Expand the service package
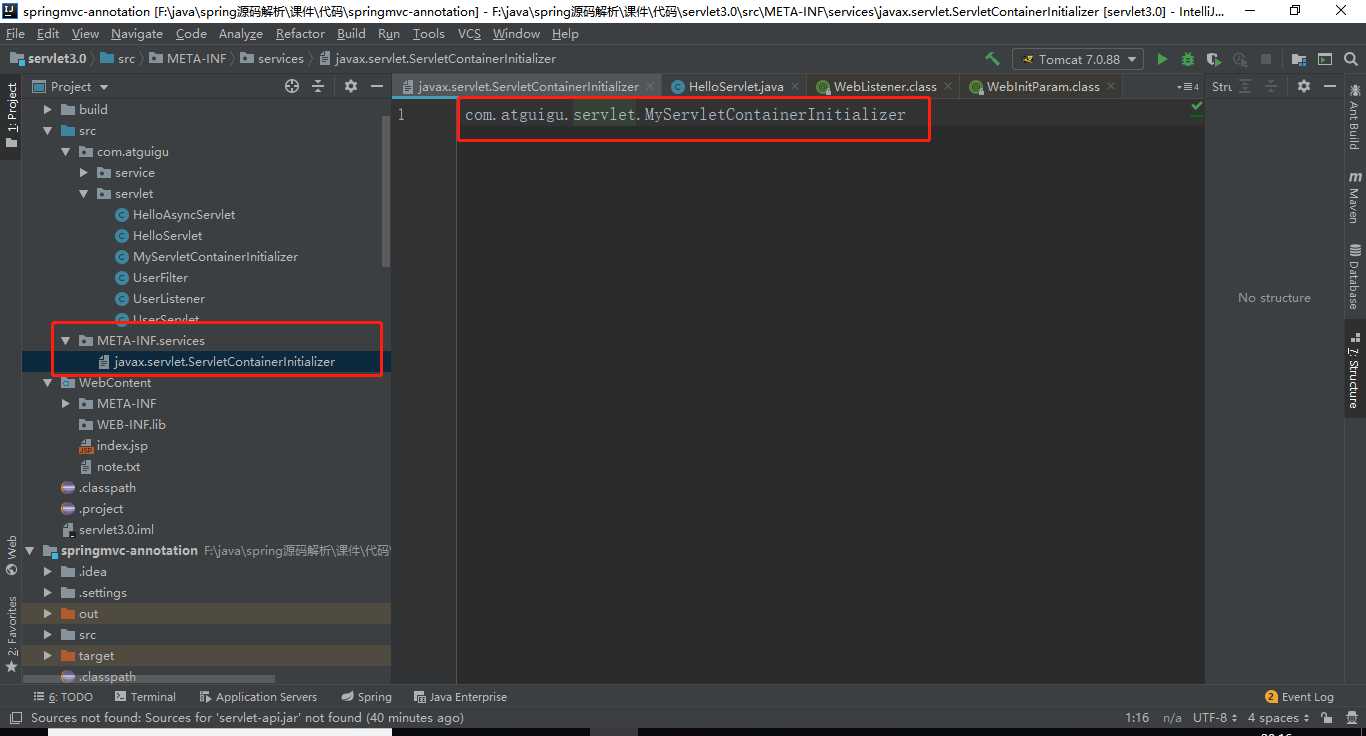Viewport: 1366px width, 736px height. [x=84, y=173]
